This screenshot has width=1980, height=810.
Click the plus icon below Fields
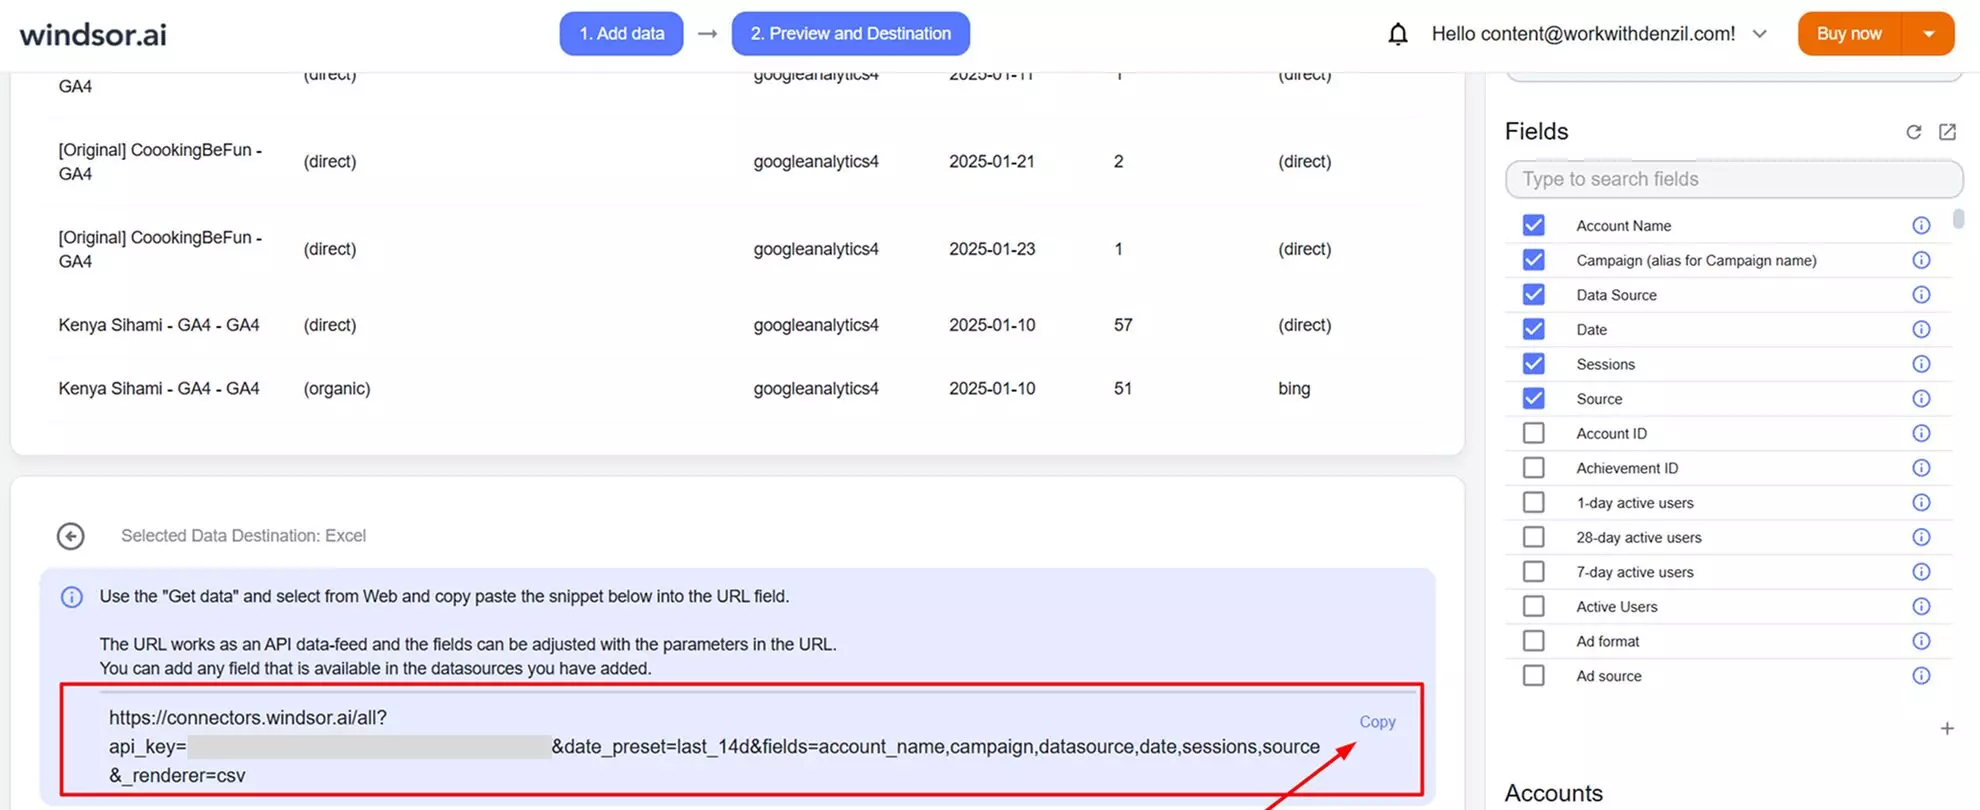[x=1947, y=729]
